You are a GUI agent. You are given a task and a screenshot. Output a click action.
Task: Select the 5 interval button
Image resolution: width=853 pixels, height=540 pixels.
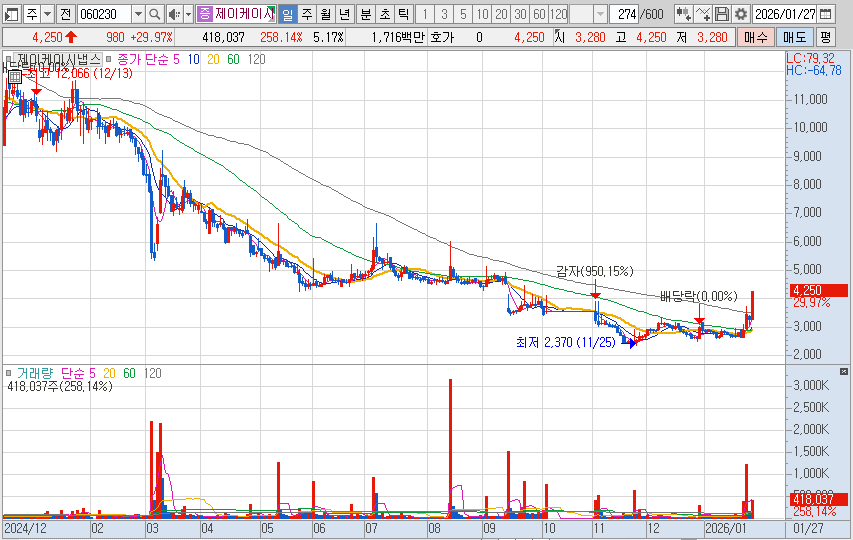point(463,14)
